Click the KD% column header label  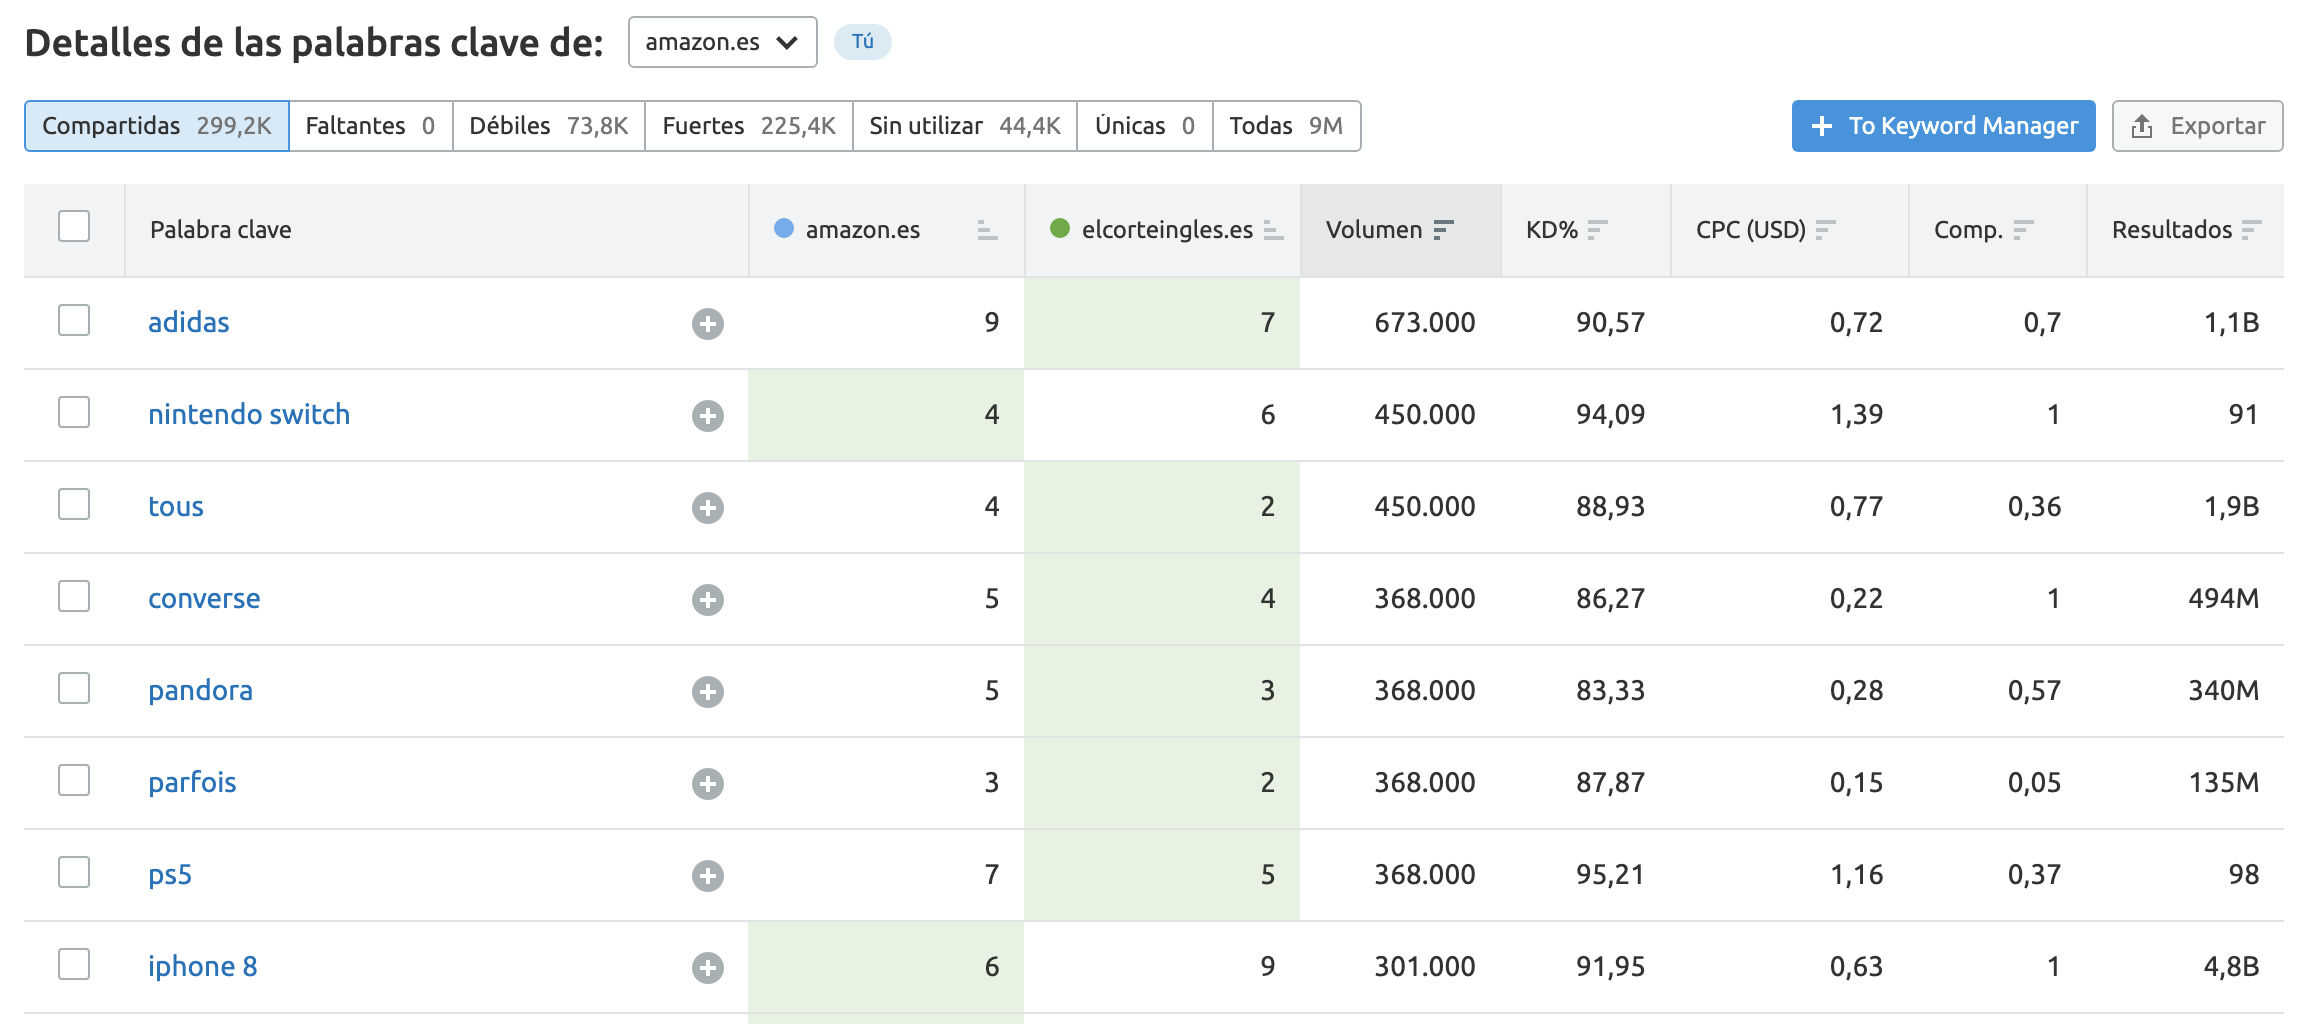pyautogui.click(x=1552, y=230)
